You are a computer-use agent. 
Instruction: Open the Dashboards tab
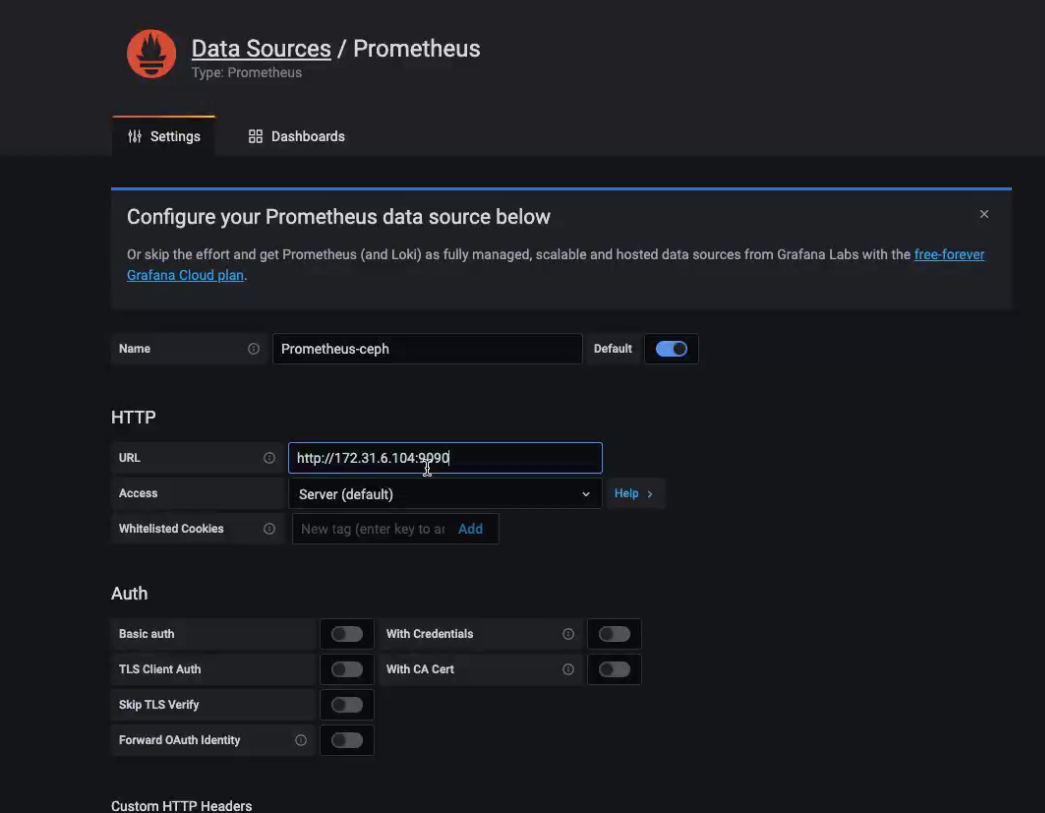tap(297, 137)
